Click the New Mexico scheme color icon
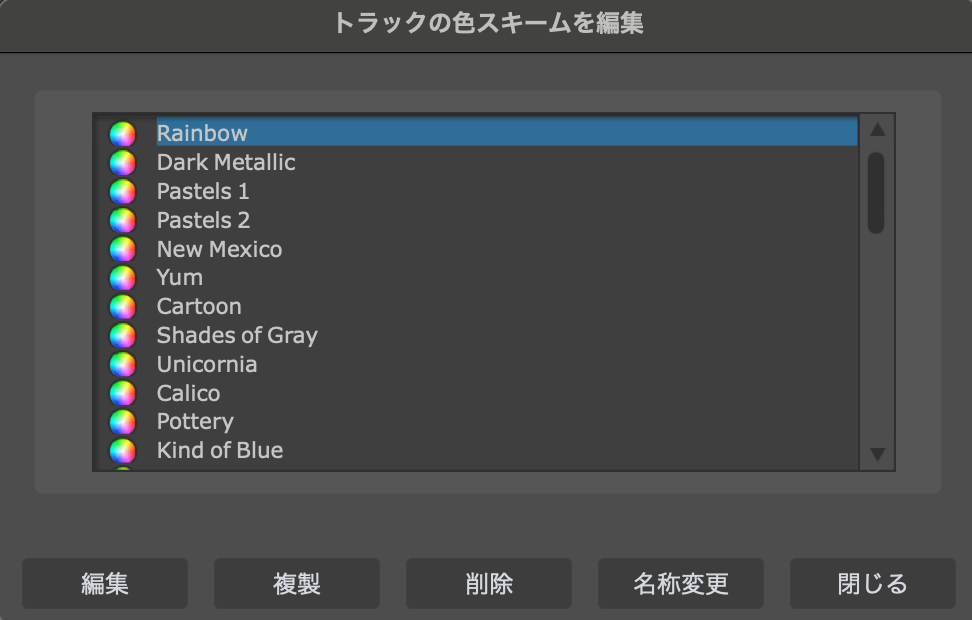This screenshot has height=620, width=972. (122, 249)
